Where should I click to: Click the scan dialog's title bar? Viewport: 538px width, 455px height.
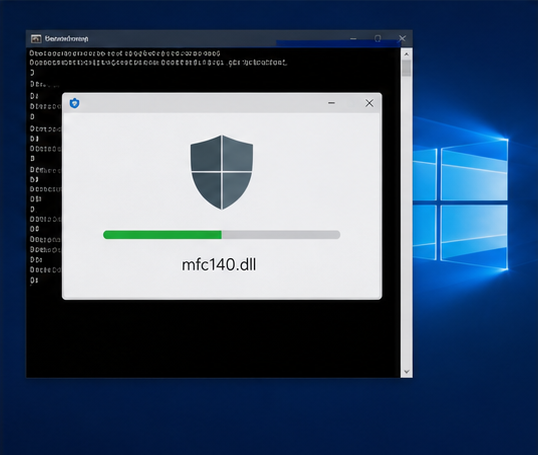tap(199, 103)
